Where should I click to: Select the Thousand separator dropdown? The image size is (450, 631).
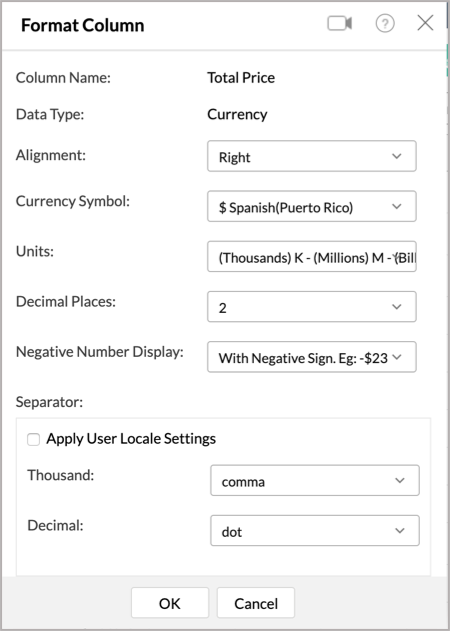(x=315, y=480)
